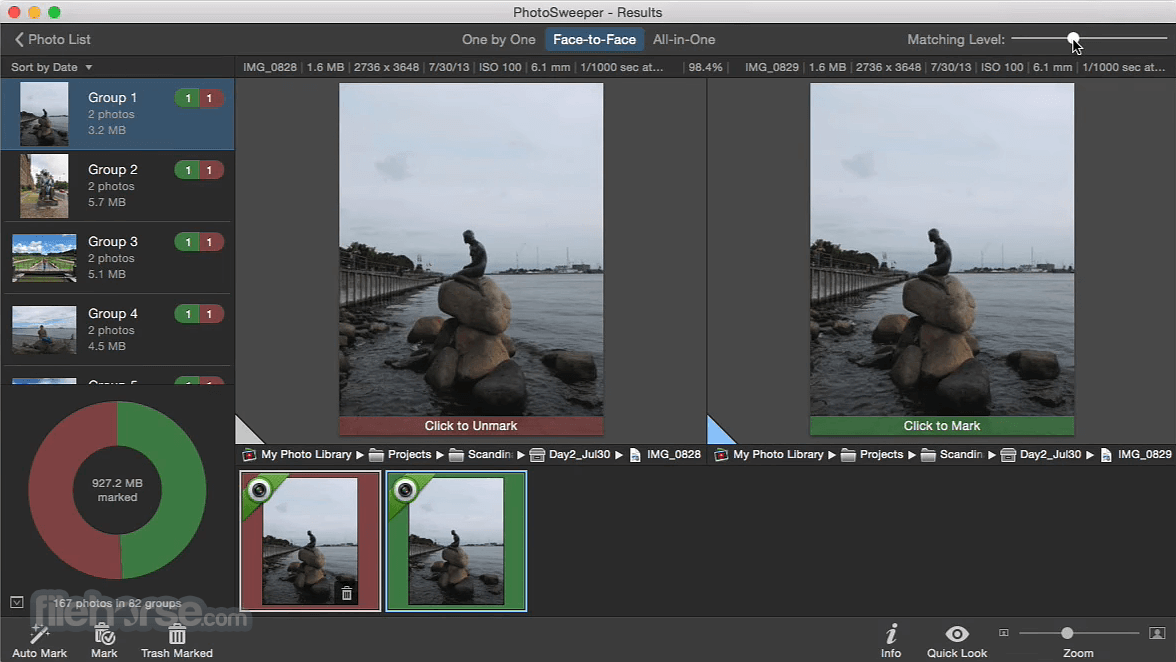Screen dimensions: 1176x662
Task: Click Scandin folder in left path bar
Action: 481,454
